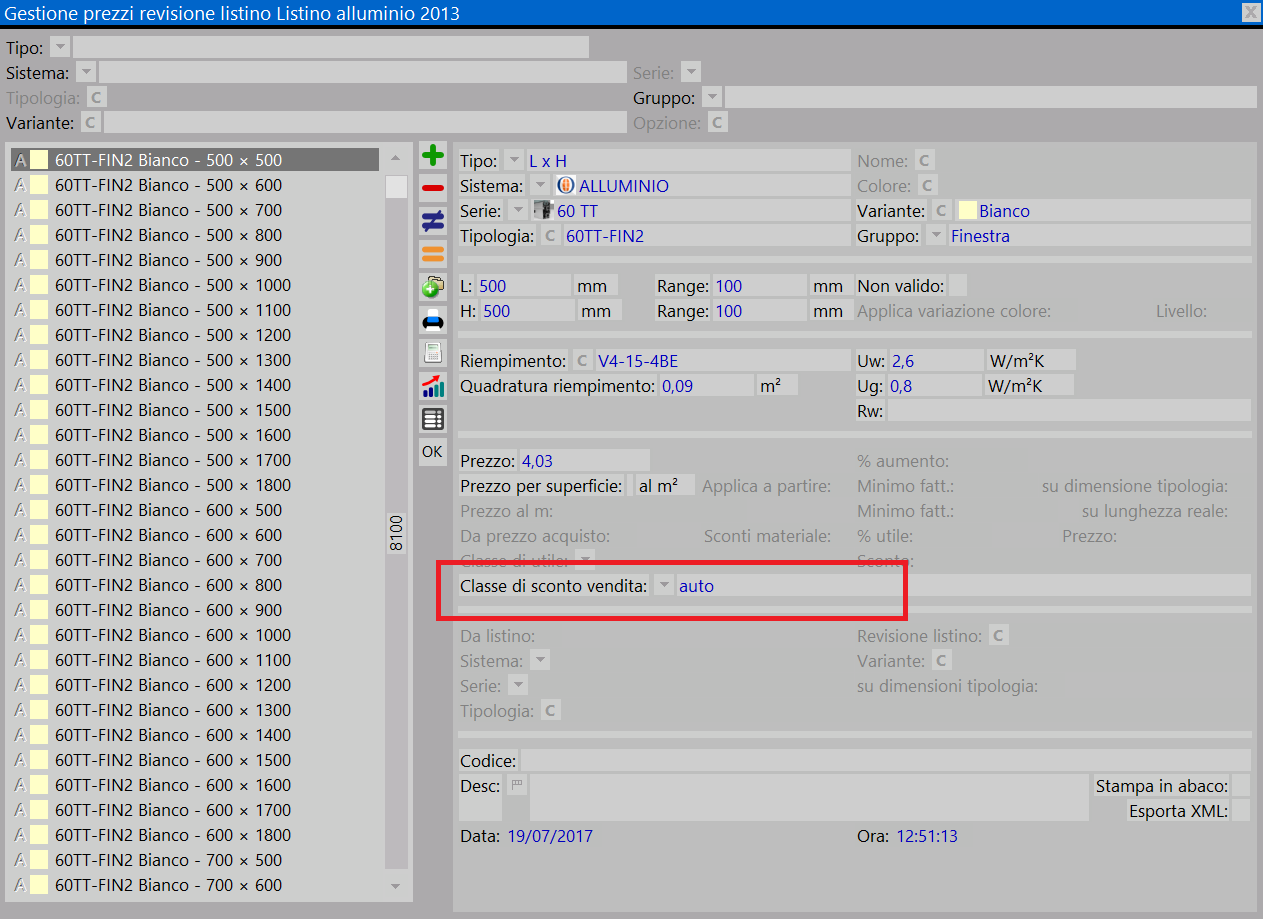Viewport: 1263px width, 919px height.
Task: Click the Codice input field
Action: tap(885, 761)
